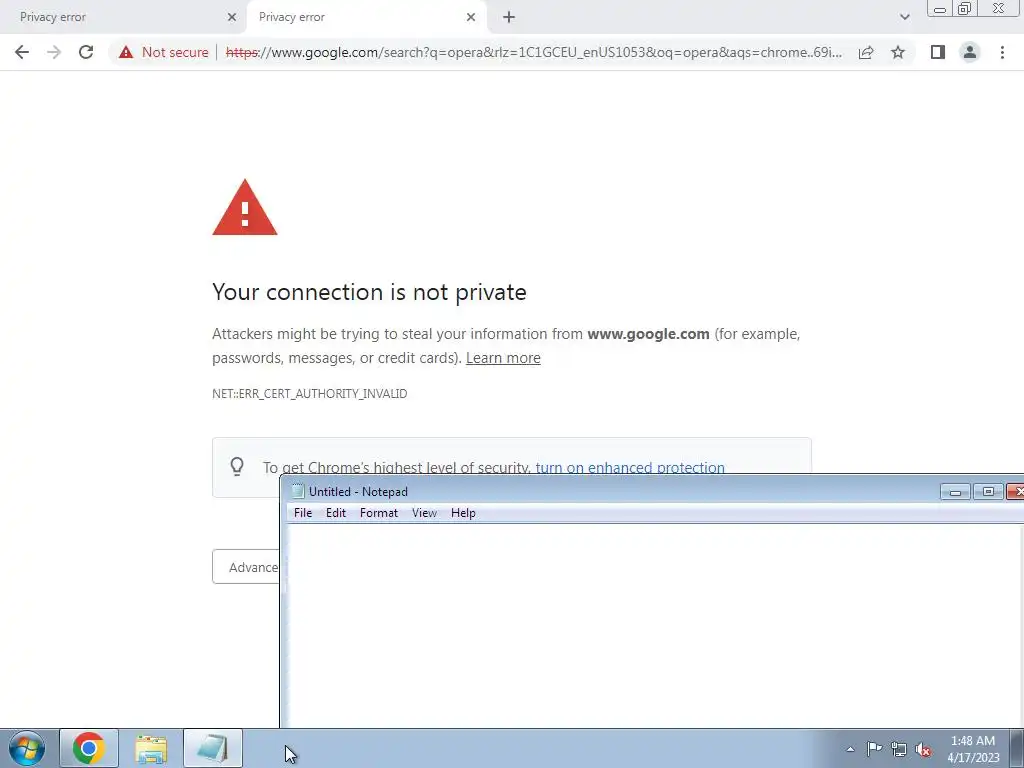Open Notepad's View menu
The width and height of the screenshot is (1024, 768).
coord(424,513)
